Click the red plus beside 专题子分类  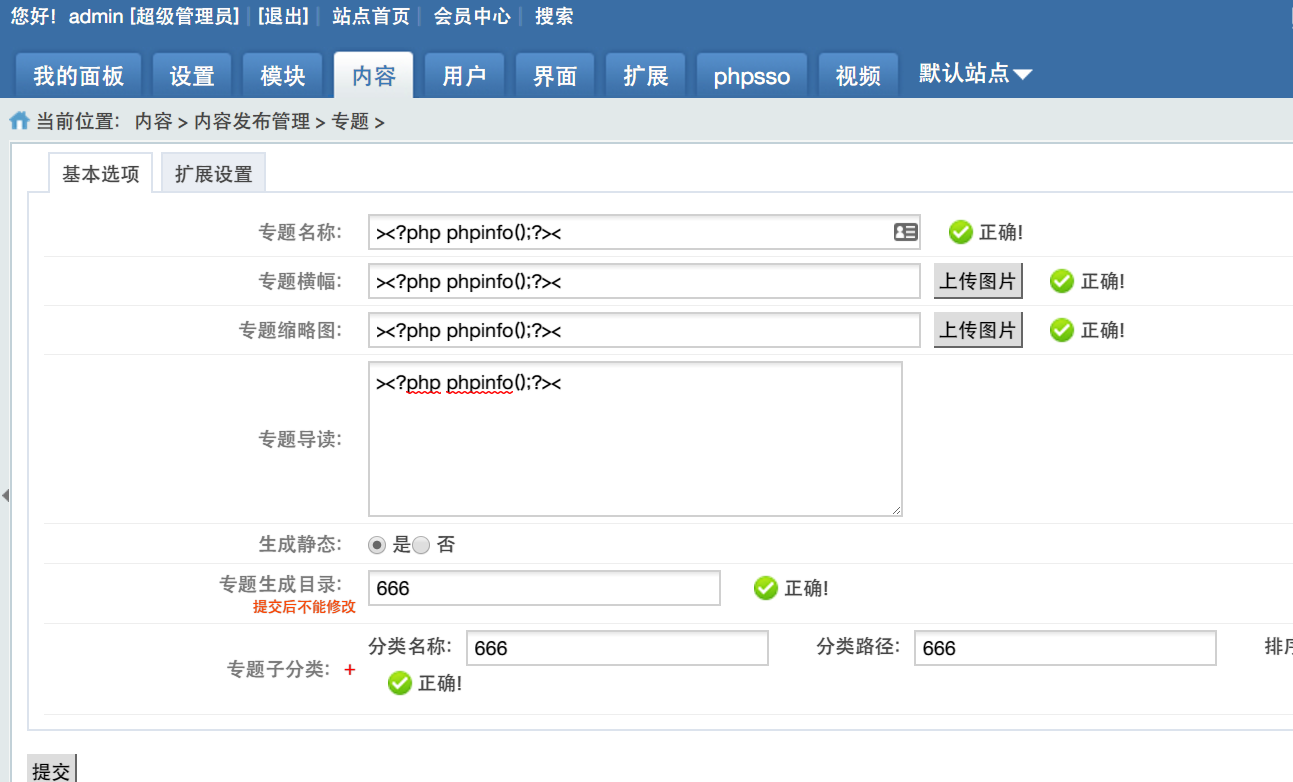(350, 671)
